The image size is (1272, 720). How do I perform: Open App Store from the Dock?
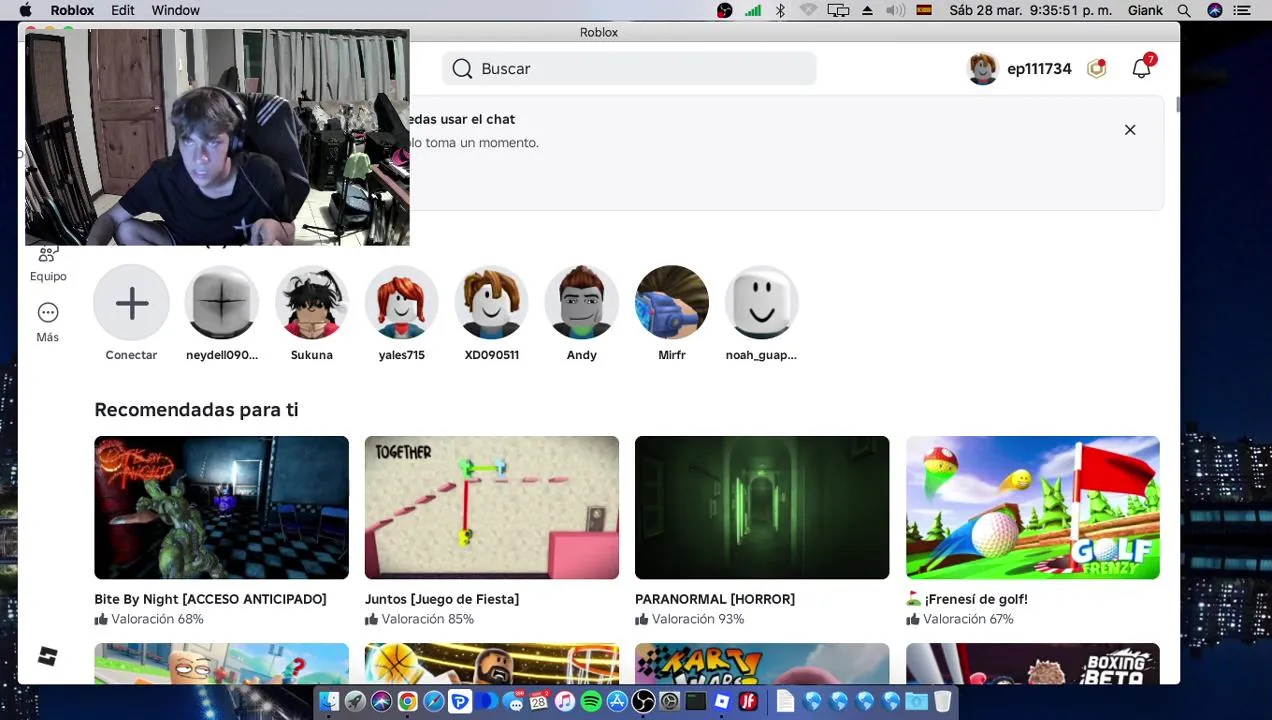[617, 701]
